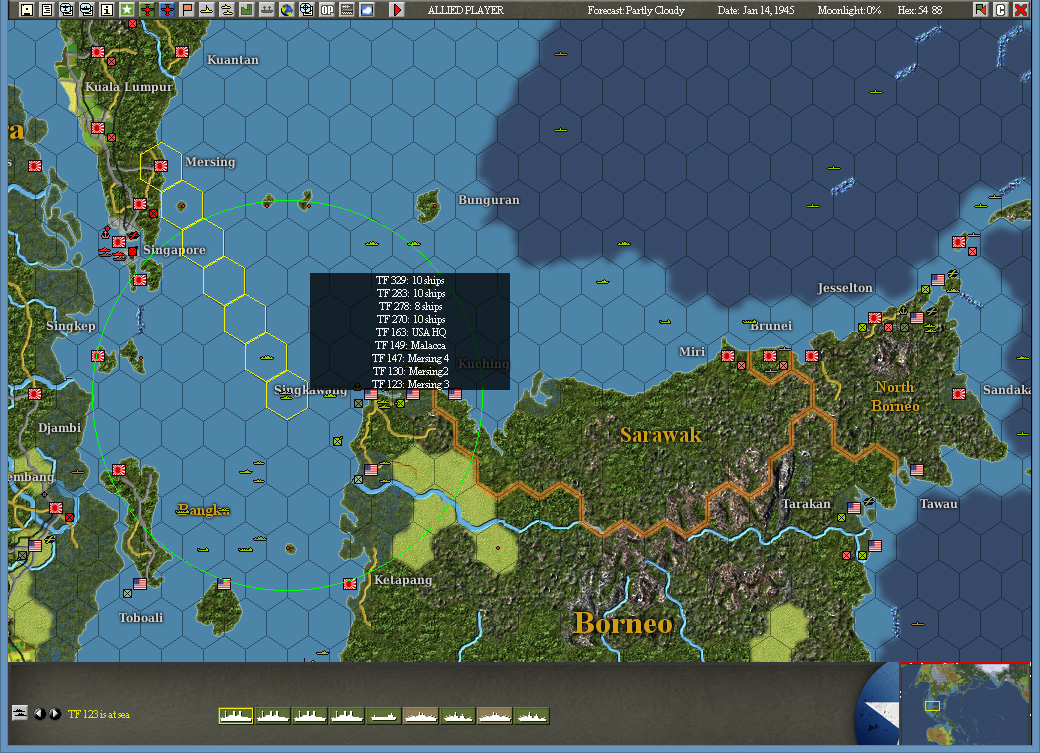Click the globe toolbar icon
This screenshot has height=753, width=1040.
pos(287,9)
